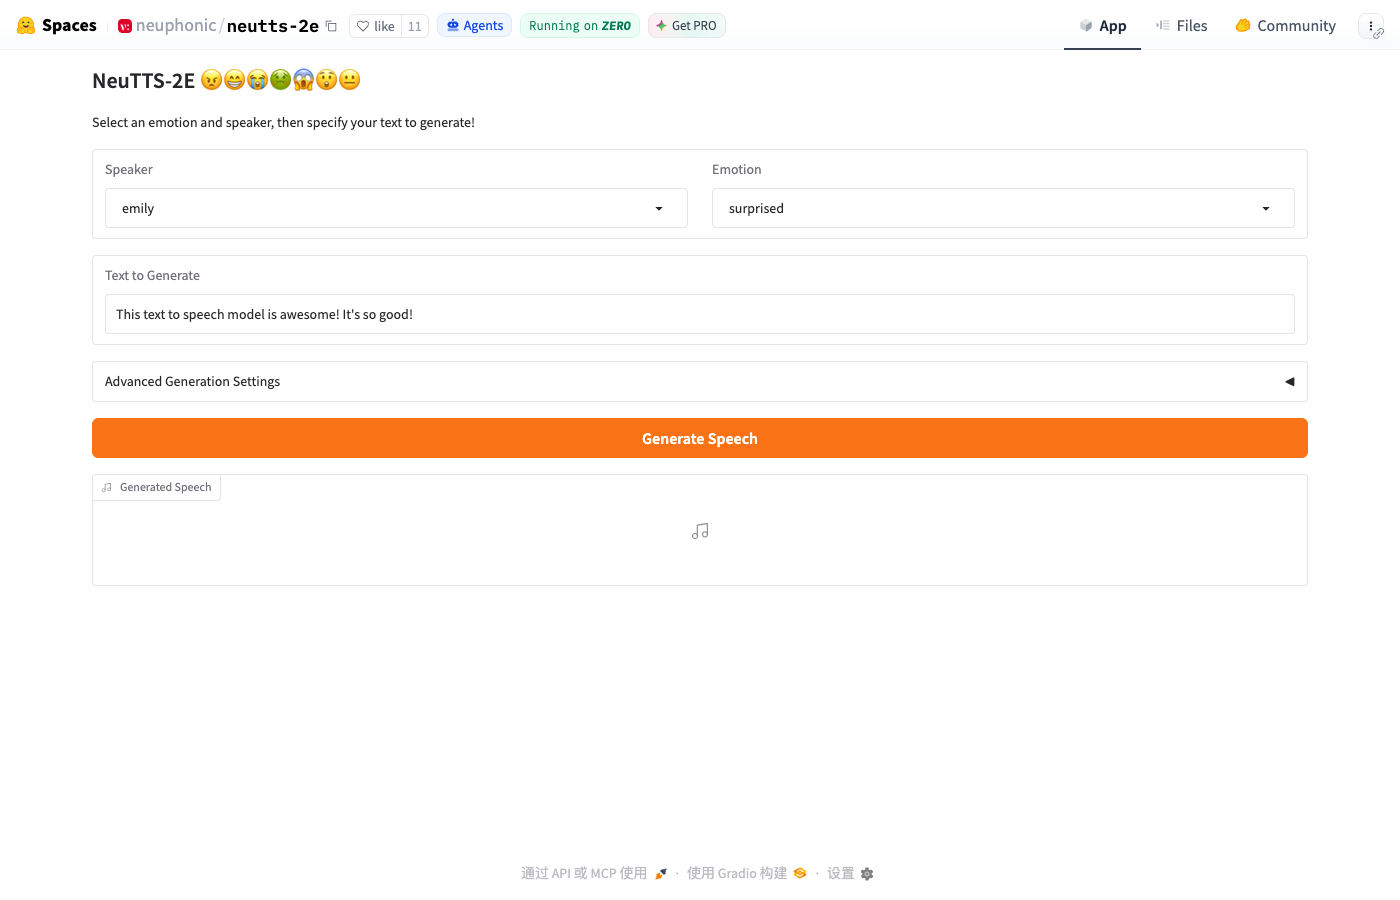Open the three-dot options menu
This screenshot has height=900, width=1400.
1371,26
